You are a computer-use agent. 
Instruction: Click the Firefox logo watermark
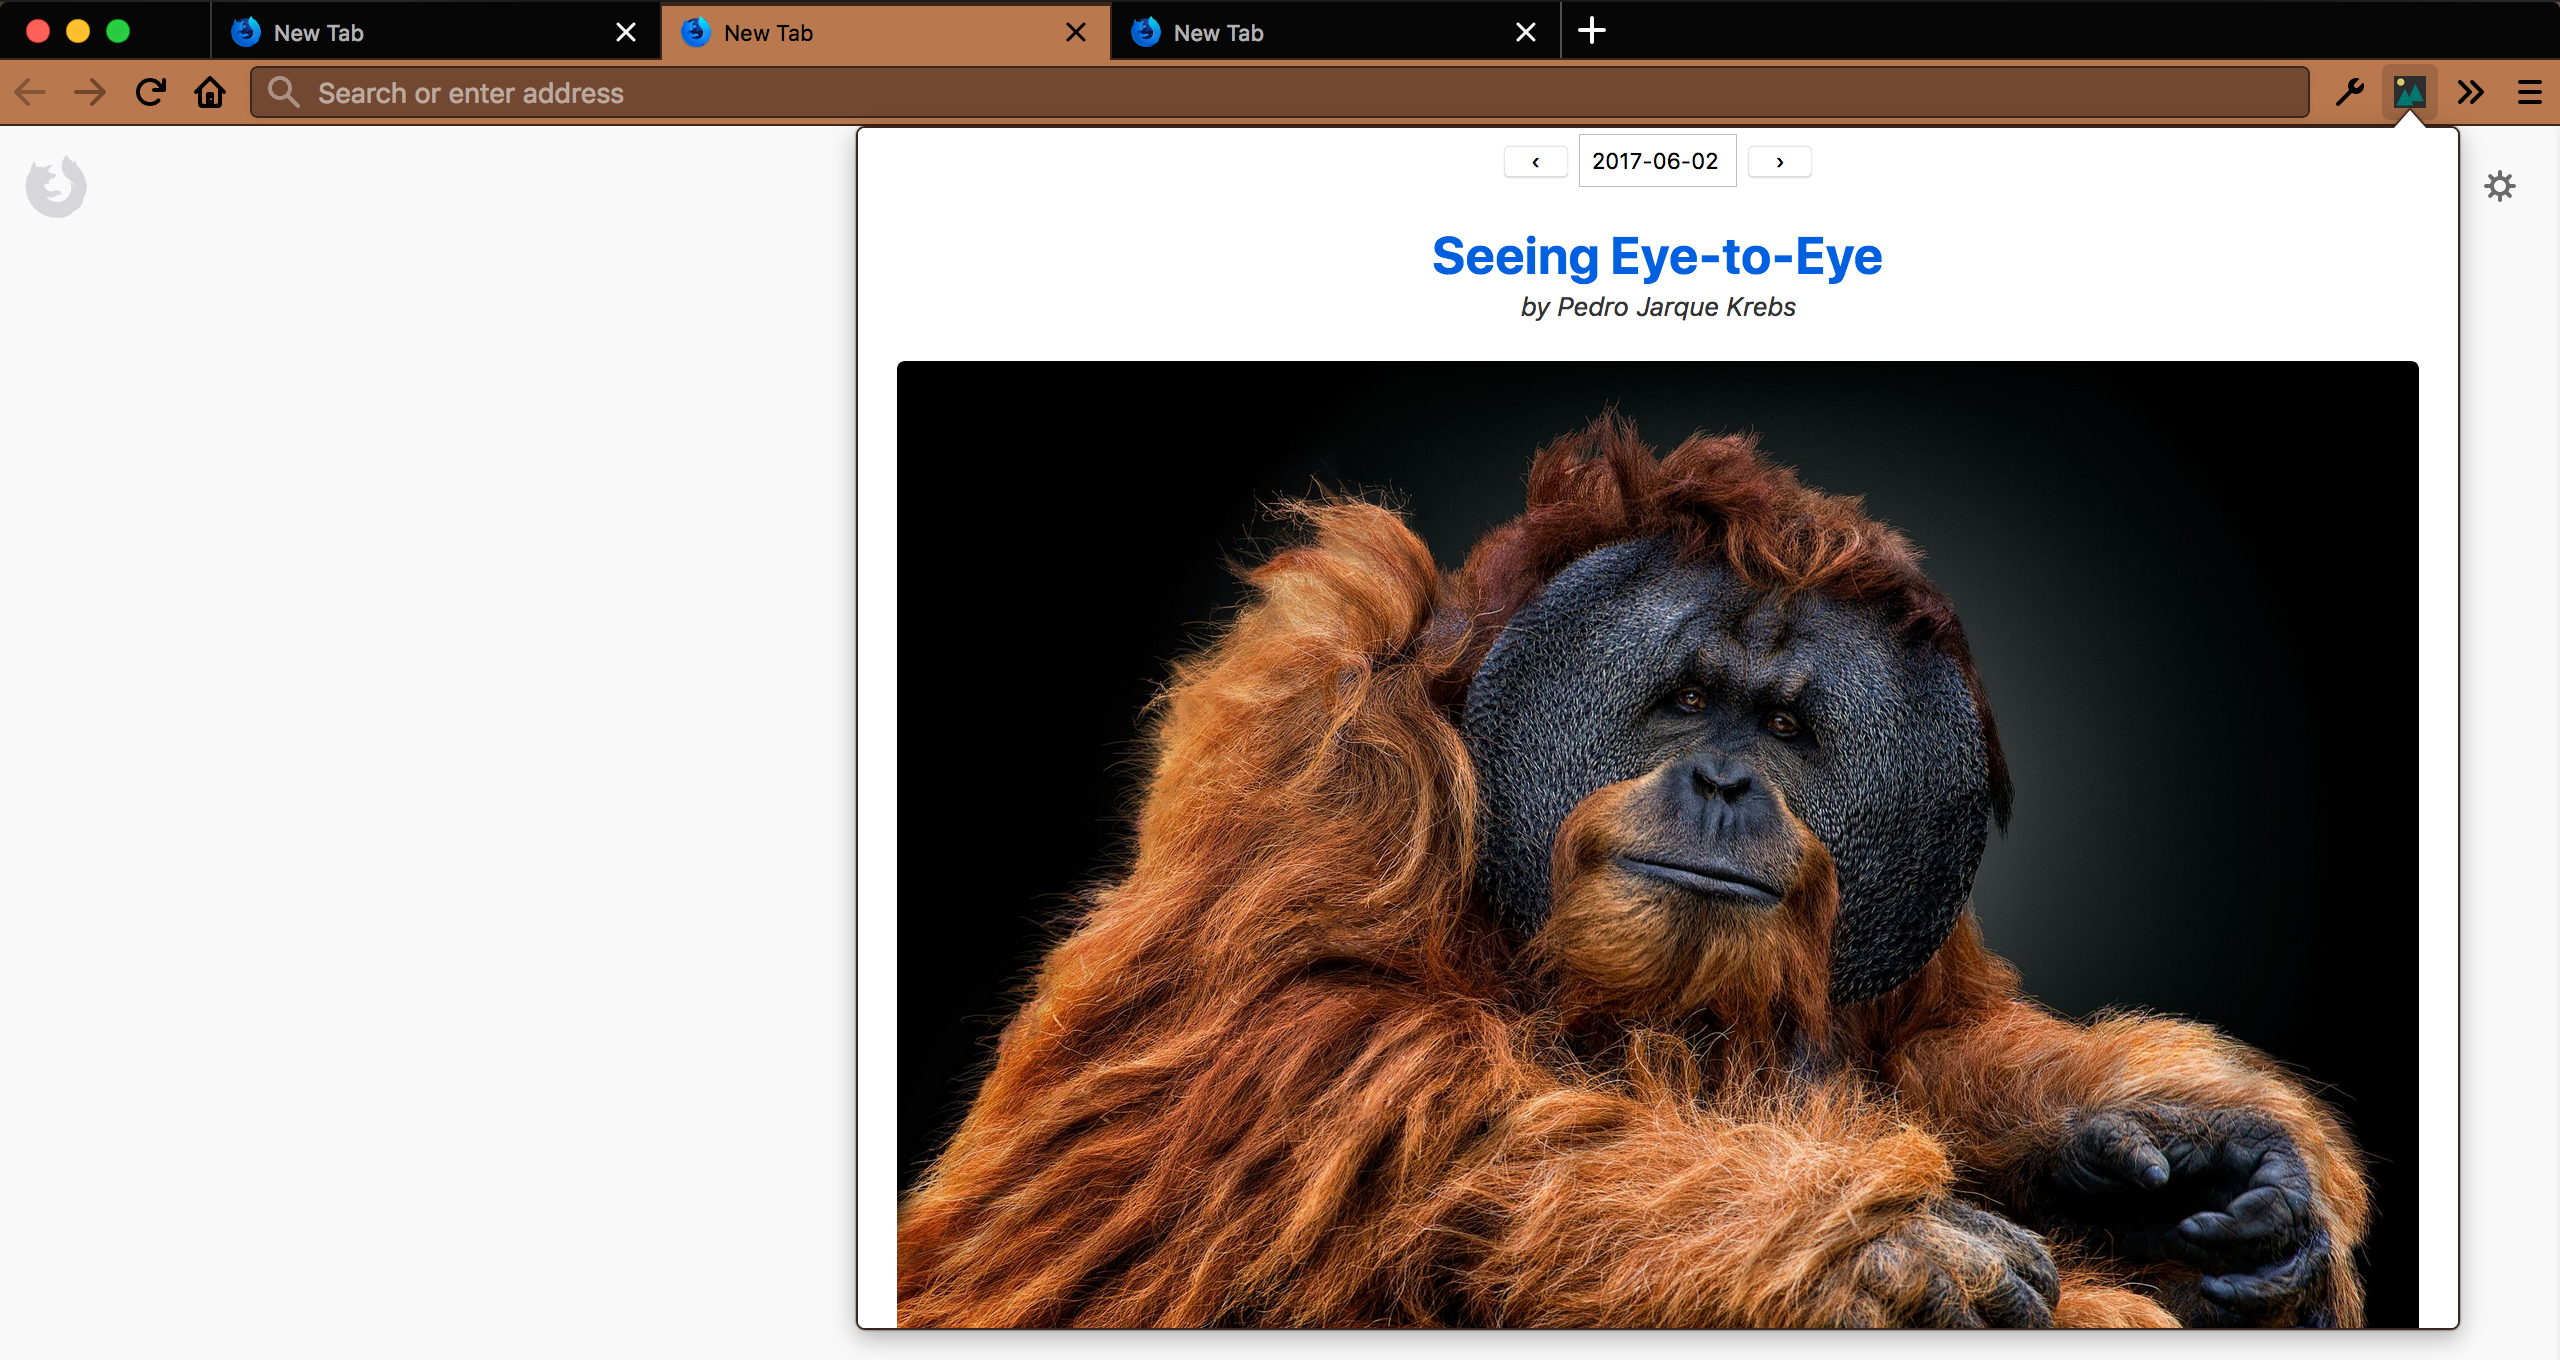pos(56,186)
